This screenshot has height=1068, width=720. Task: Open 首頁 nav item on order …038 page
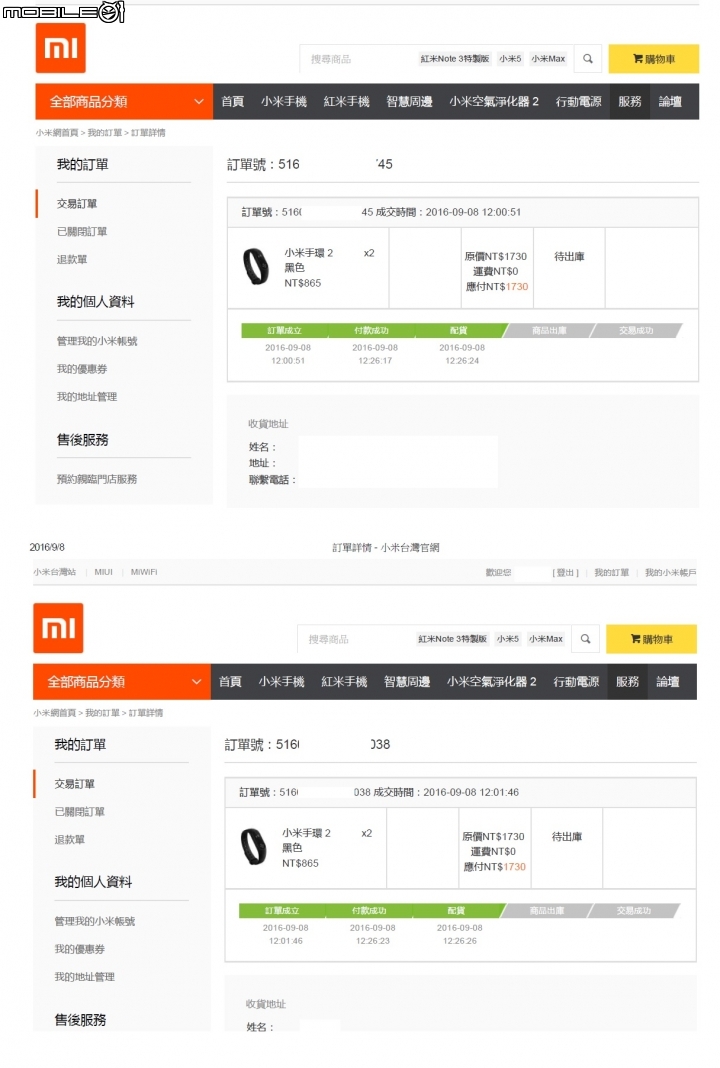[x=230, y=682]
